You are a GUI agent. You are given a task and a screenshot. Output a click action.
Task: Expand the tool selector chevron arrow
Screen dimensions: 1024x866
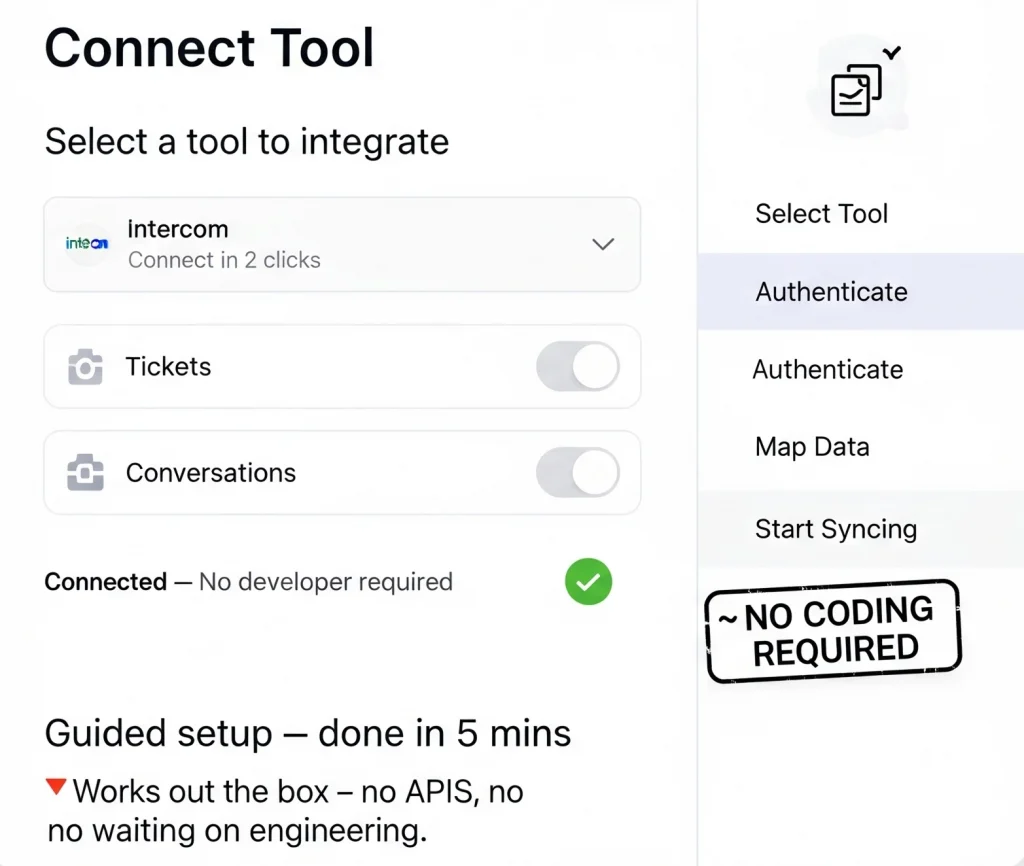[x=603, y=244]
